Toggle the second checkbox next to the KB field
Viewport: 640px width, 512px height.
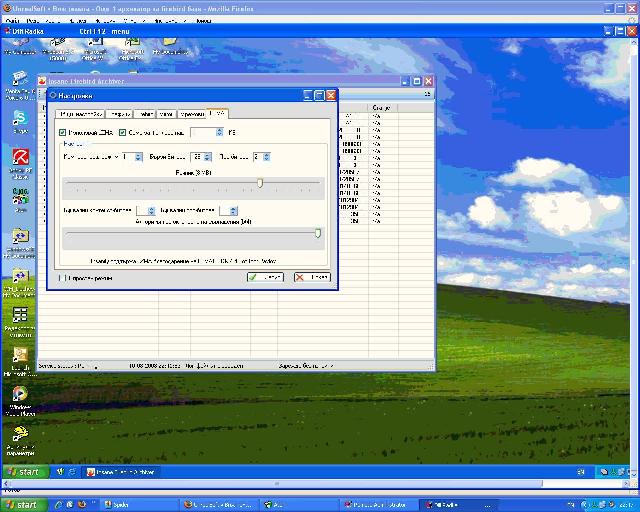(122, 132)
